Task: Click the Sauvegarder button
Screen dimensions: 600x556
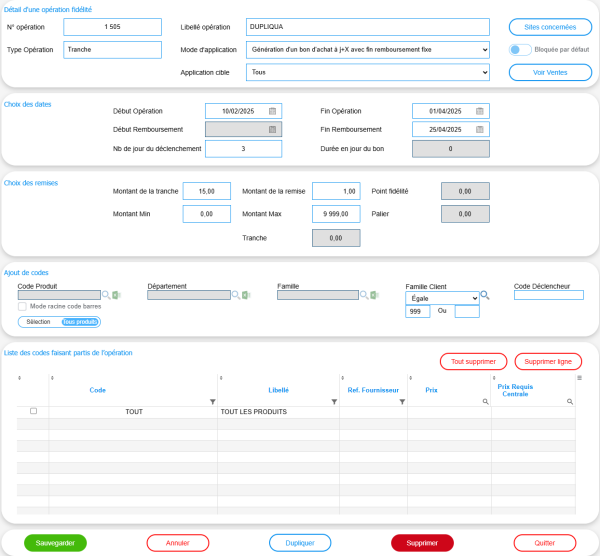Action: pyautogui.click(x=56, y=543)
